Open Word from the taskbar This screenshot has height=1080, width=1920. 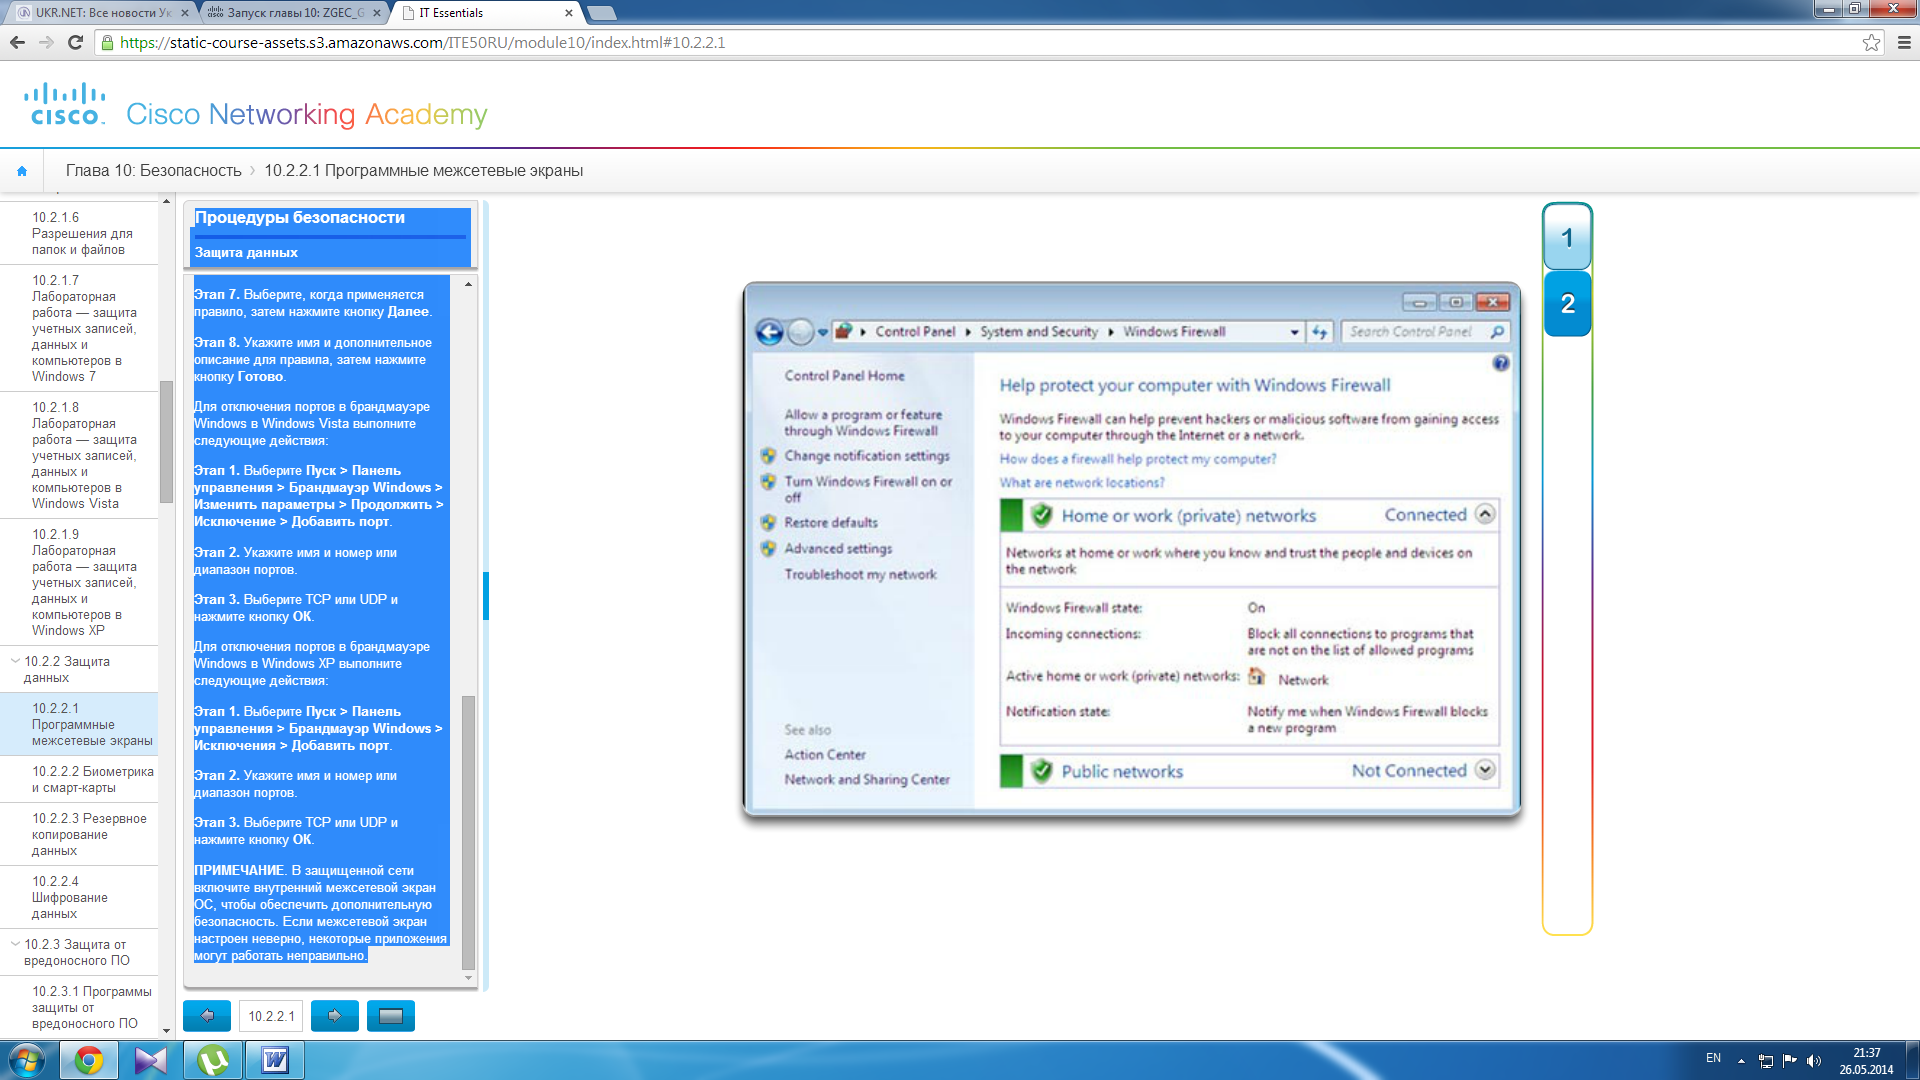275,1060
